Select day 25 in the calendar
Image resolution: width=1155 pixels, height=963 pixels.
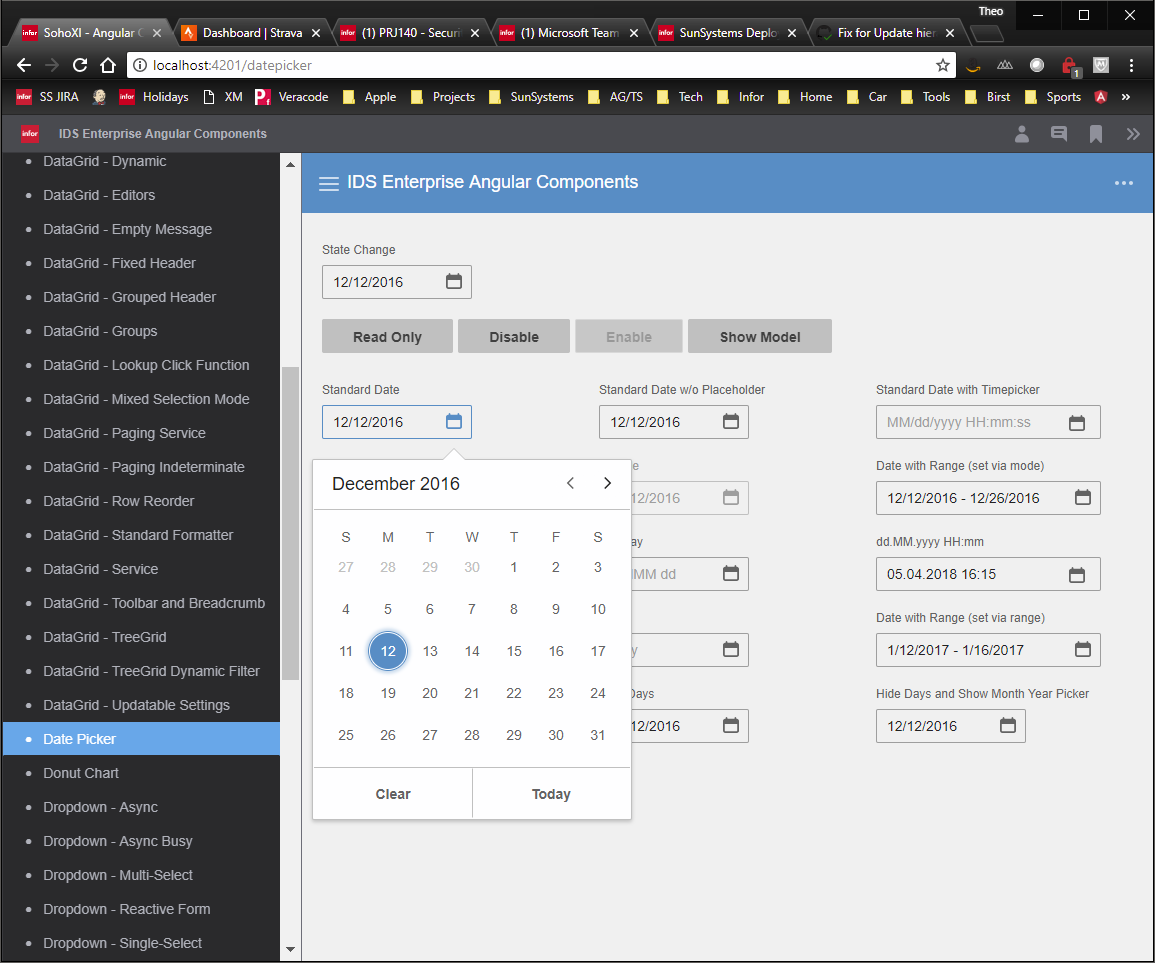[x=345, y=735]
